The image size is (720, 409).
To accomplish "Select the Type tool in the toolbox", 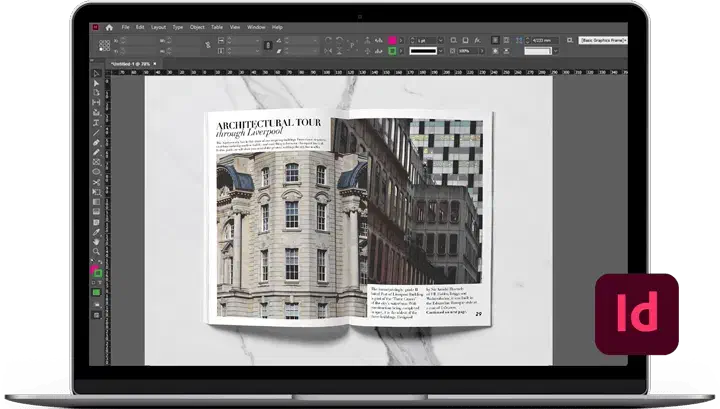I will click(x=97, y=123).
